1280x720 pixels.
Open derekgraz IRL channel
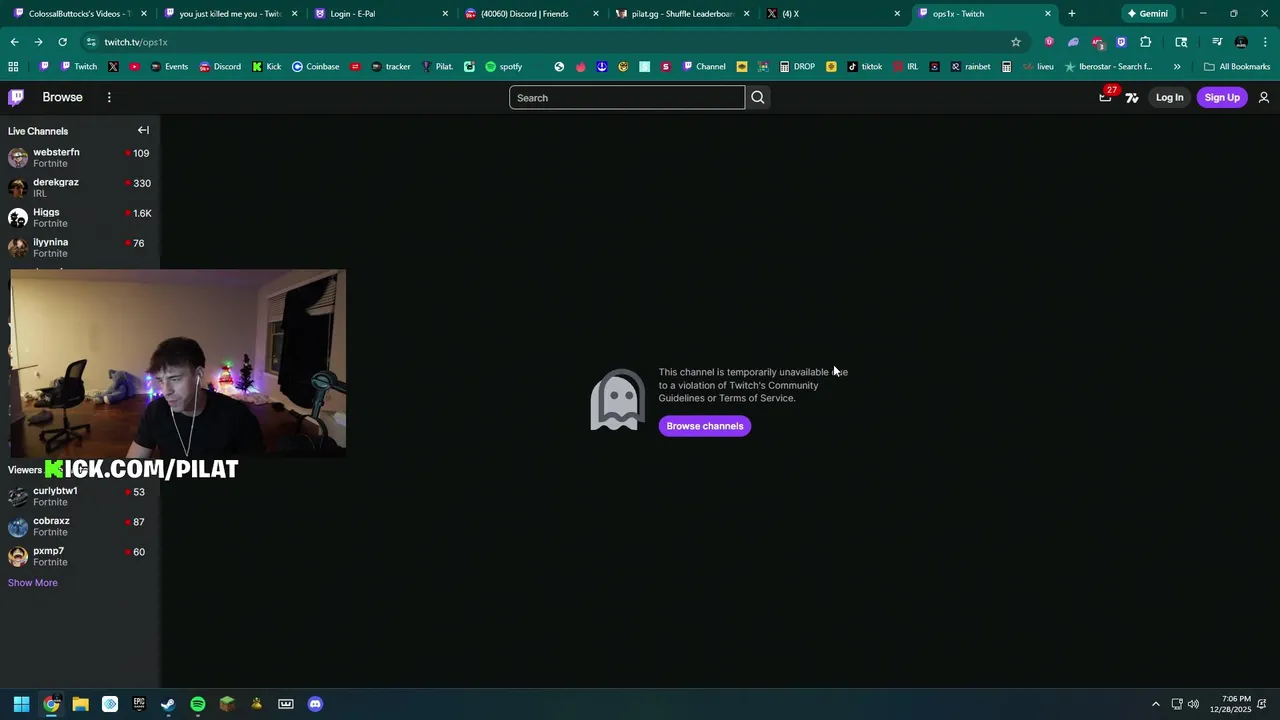click(x=80, y=187)
